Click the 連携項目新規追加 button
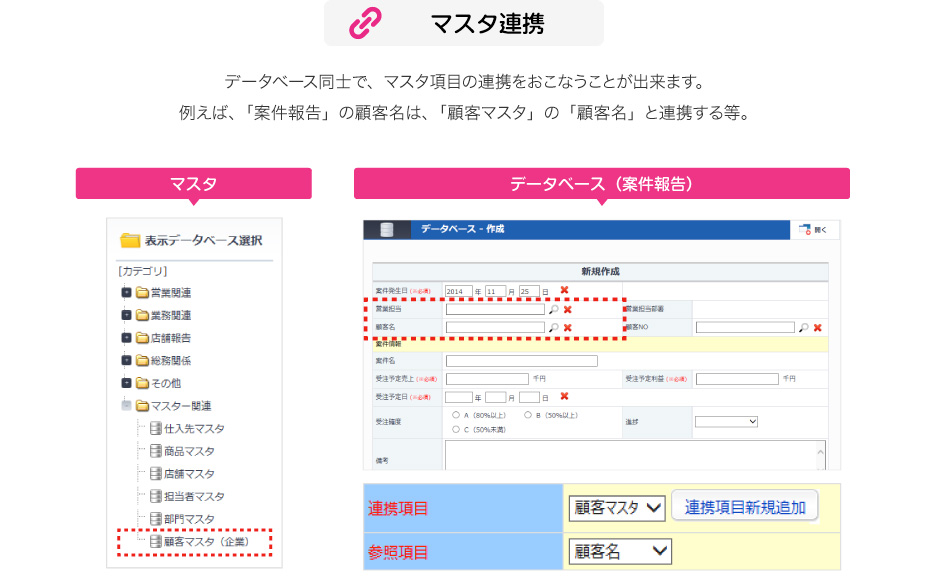This screenshot has height=580, width=930. (x=745, y=507)
